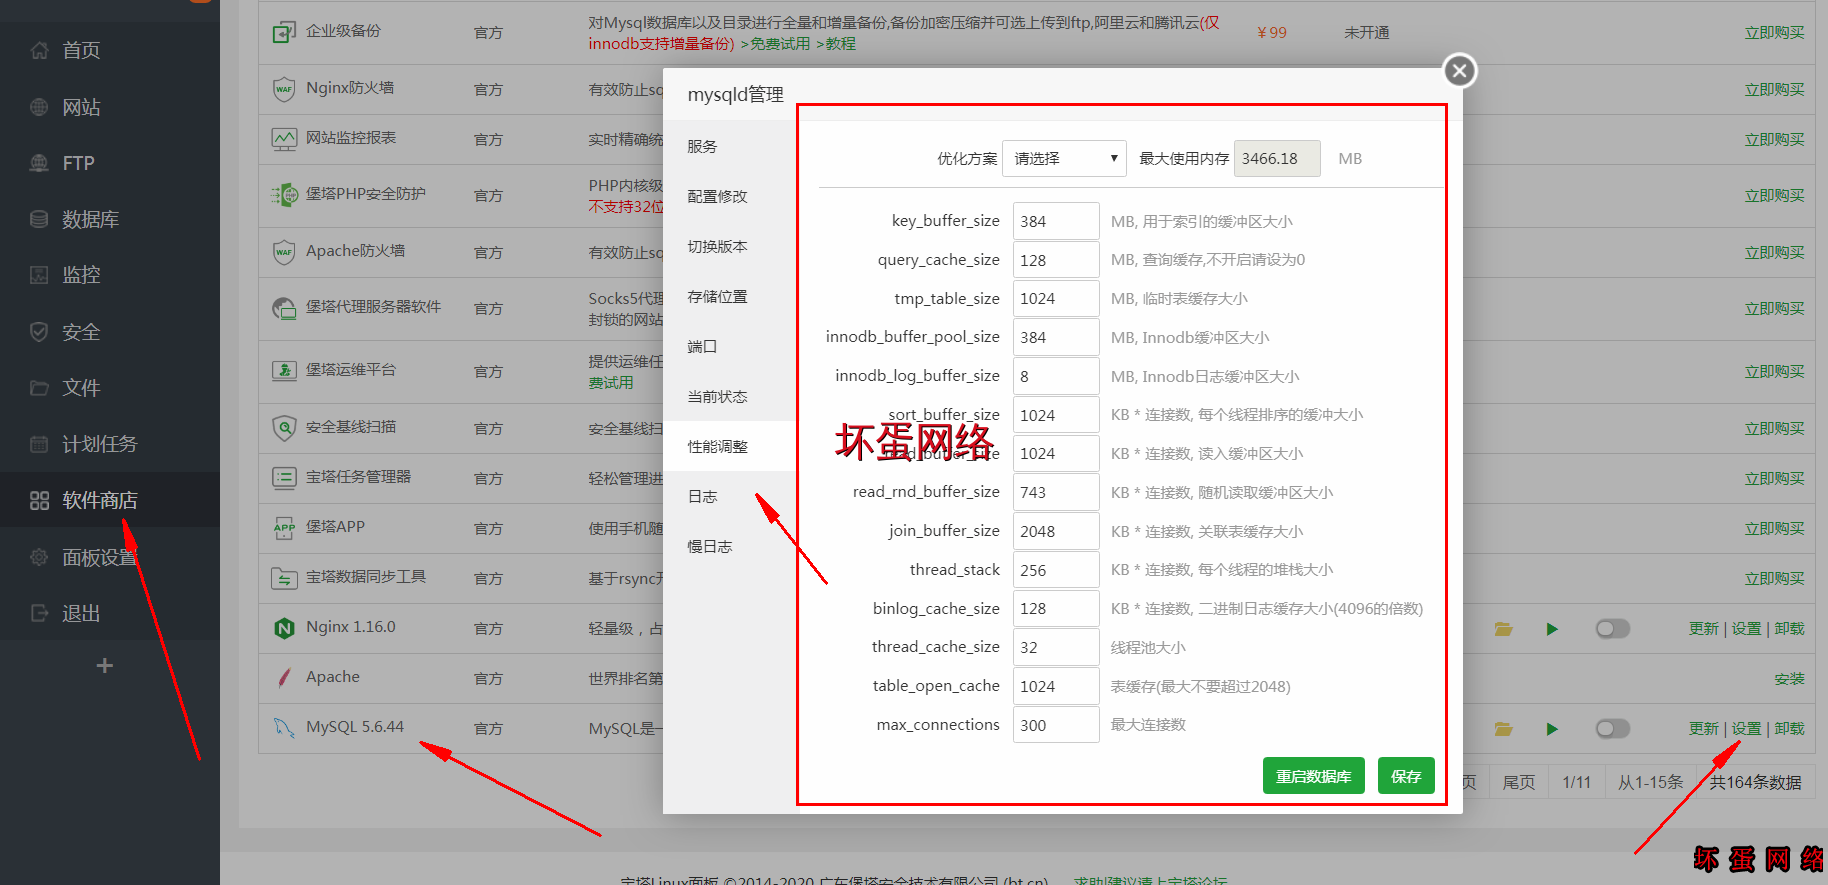Open folder icon in Nginx 1.16.0 row
This screenshot has height=885, width=1828.
(1503, 629)
